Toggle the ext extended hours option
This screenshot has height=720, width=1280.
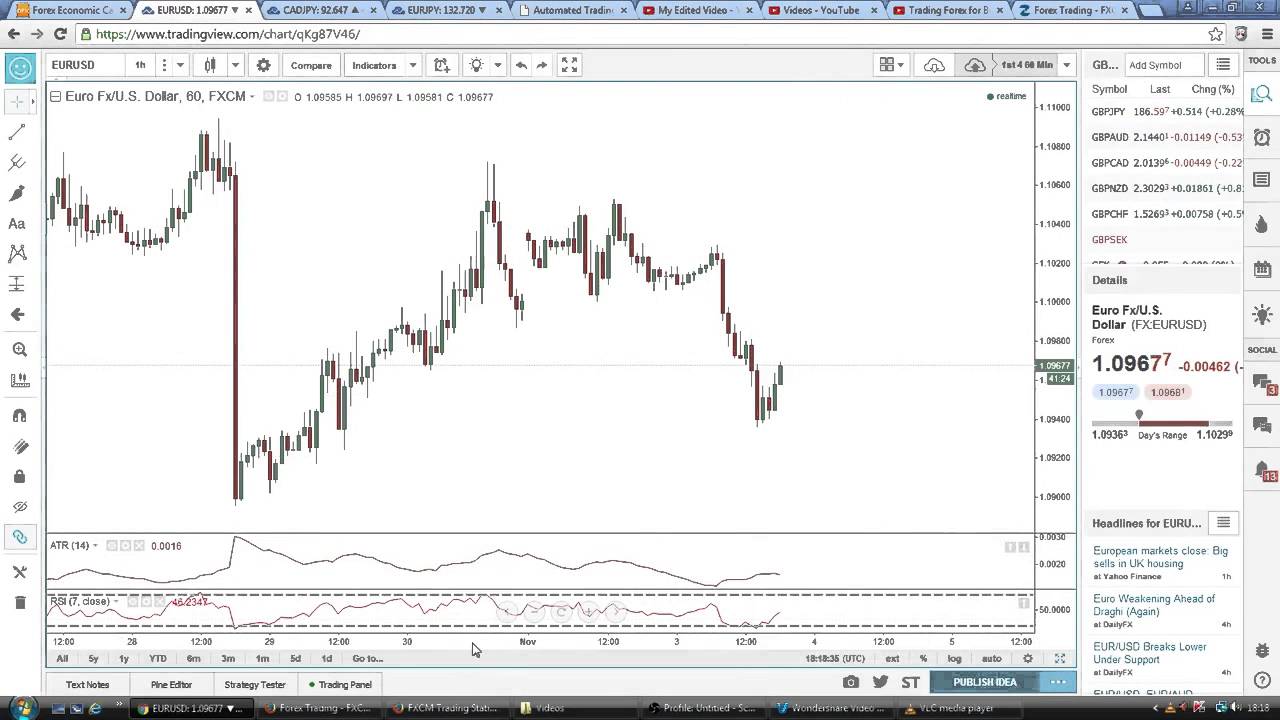892,658
